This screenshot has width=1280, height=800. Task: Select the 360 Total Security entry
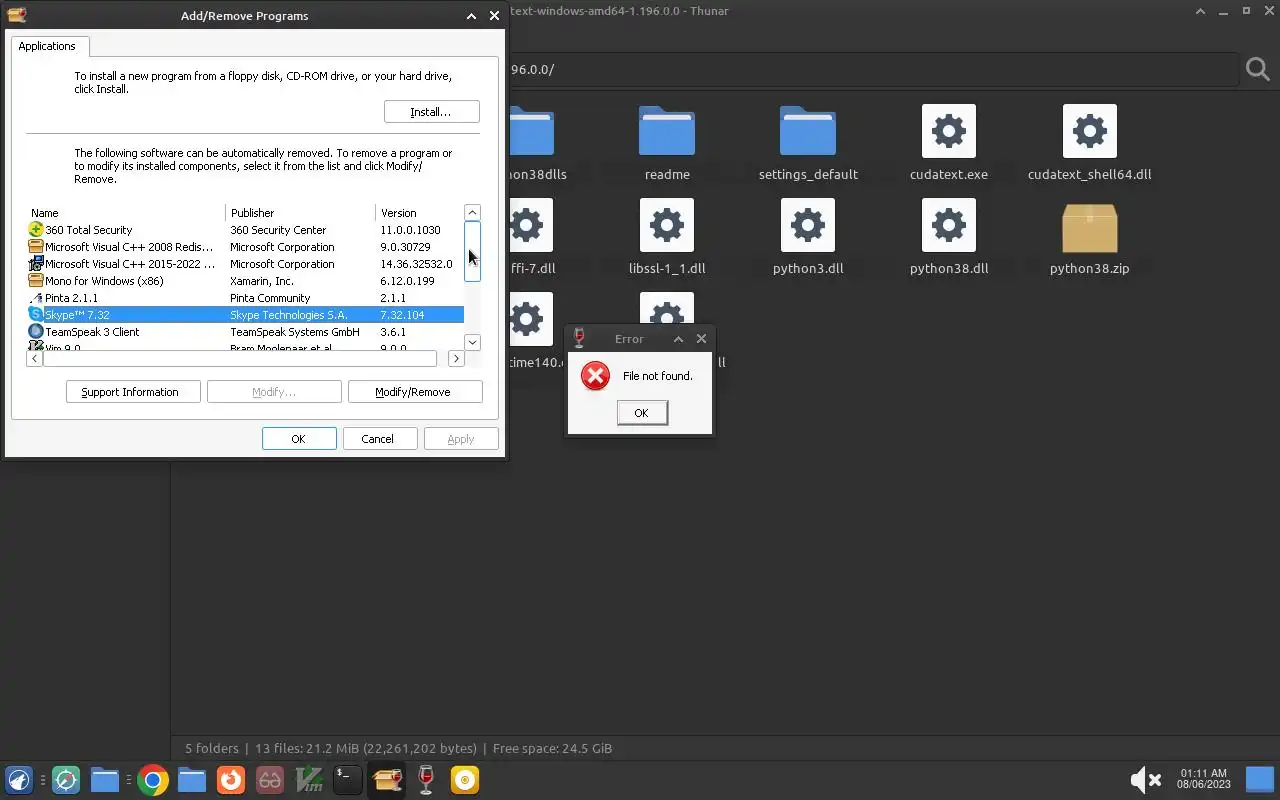tap(245, 230)
